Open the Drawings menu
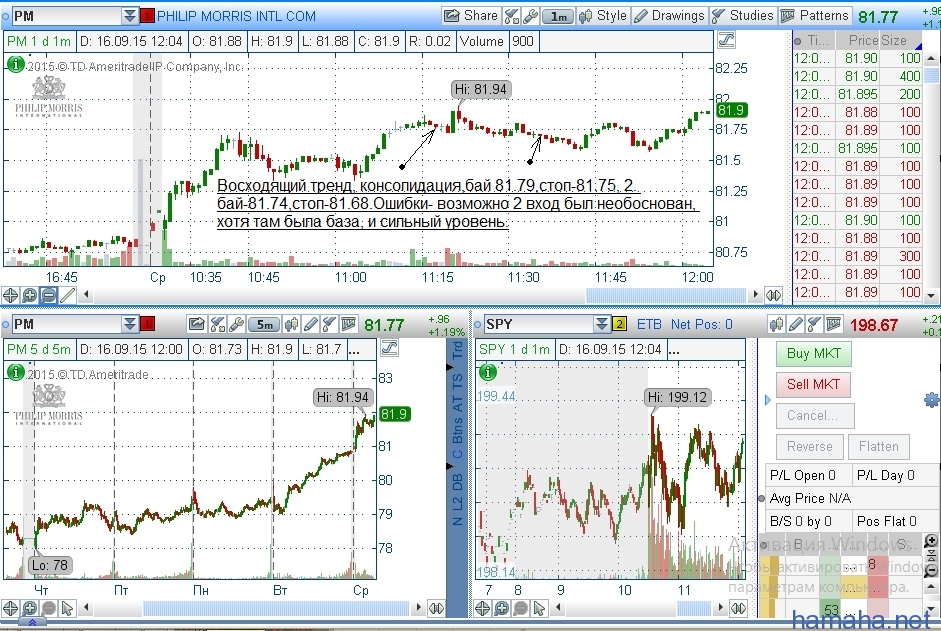Viewport: 941px width, 631px height. point(669,16)
